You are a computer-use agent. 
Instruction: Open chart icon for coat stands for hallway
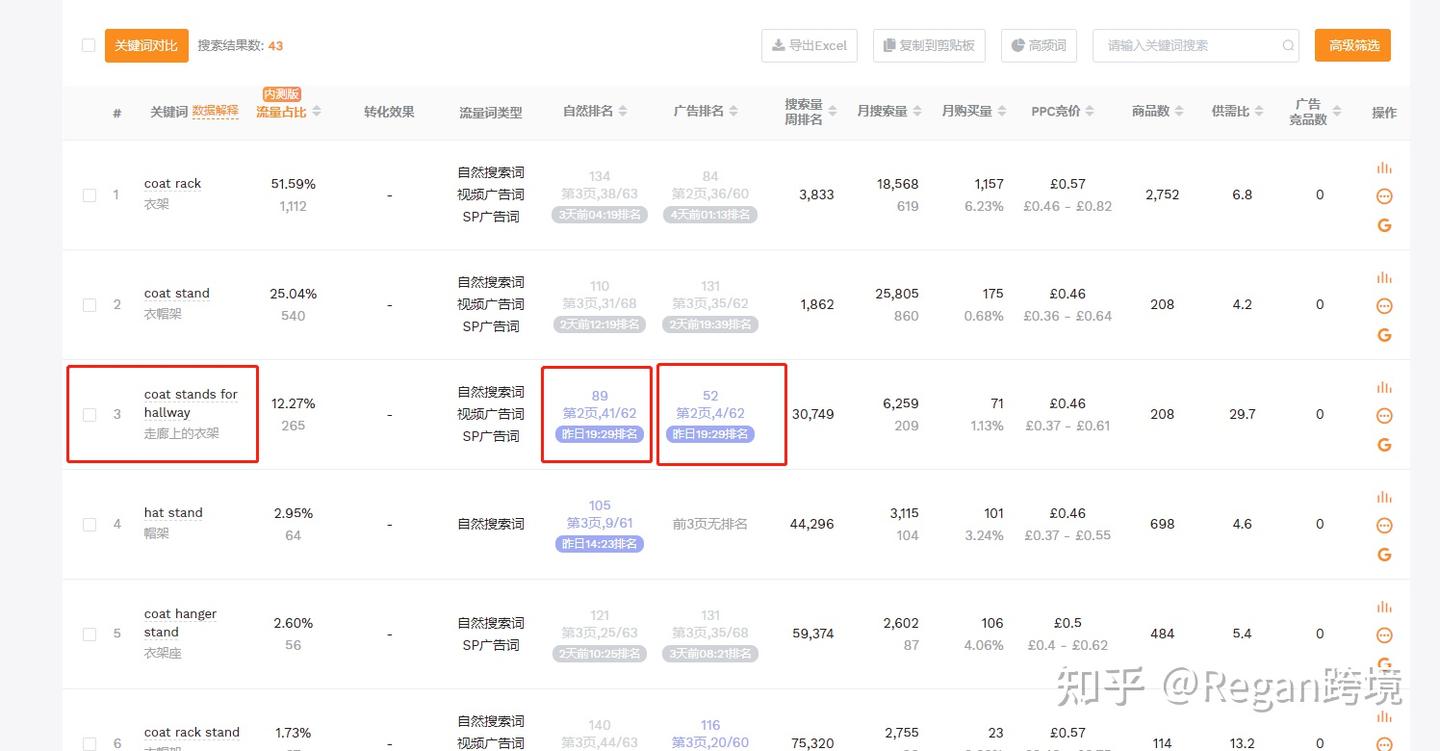[x=1384, y=388]
